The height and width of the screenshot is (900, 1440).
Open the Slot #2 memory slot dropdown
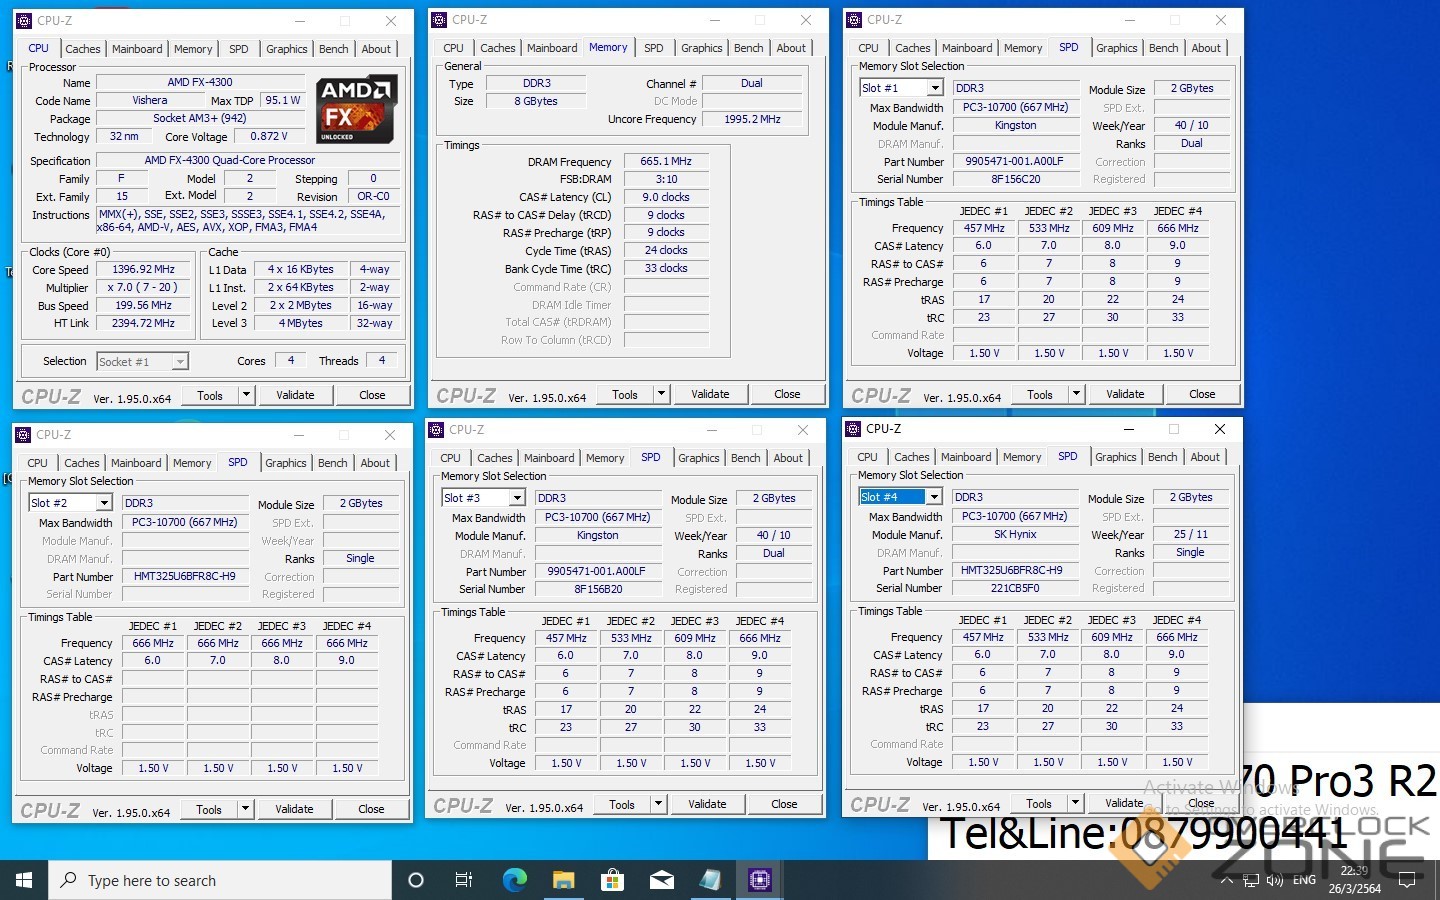tap(103, 503)
